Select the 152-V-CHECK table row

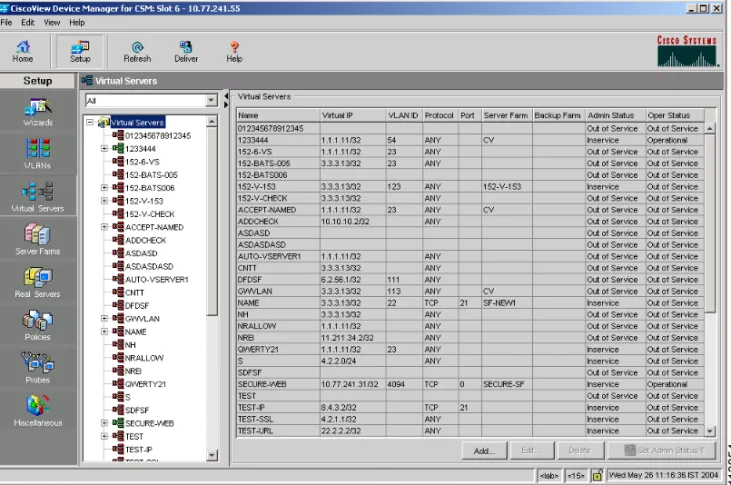(470, 198)
